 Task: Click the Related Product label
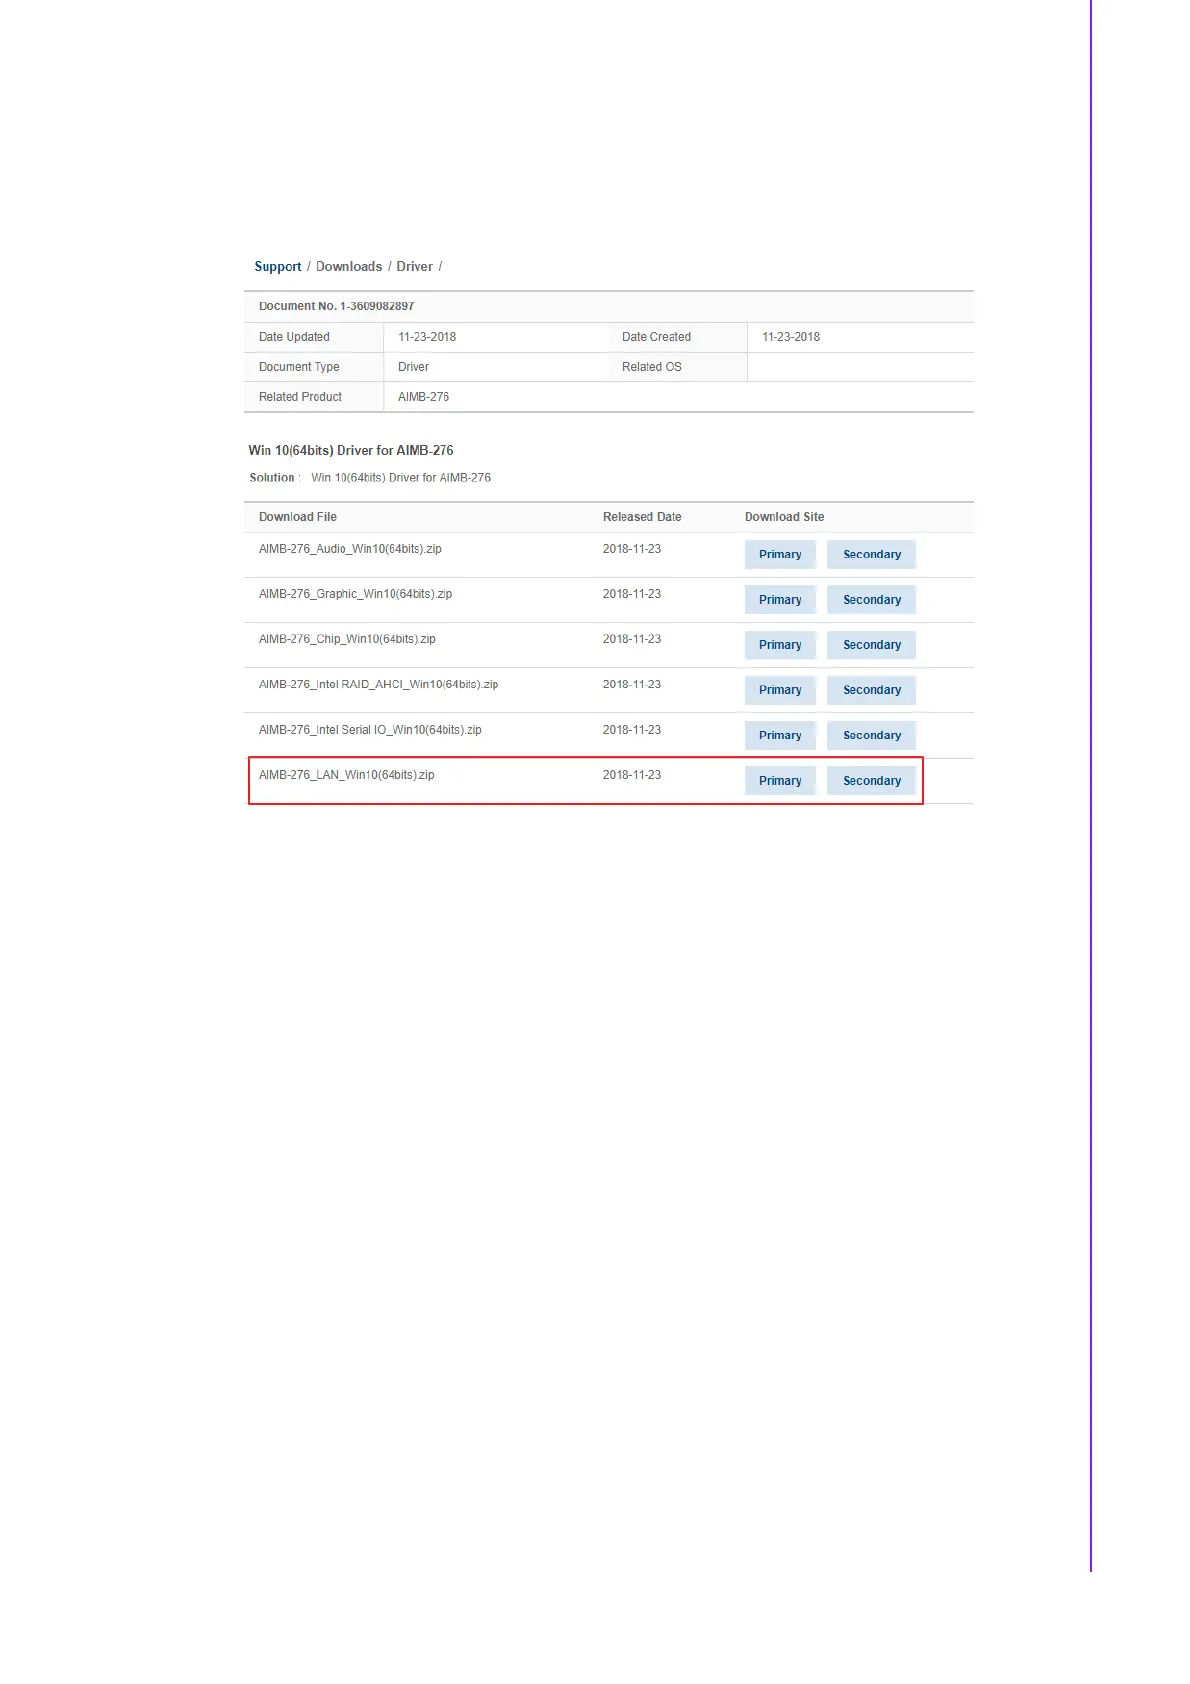click(x=300, y=397)
